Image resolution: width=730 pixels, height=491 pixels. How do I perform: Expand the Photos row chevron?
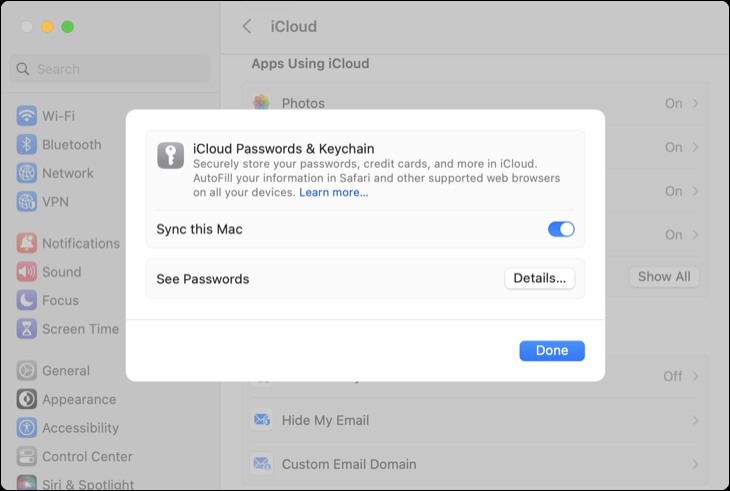click(x=696, y=103)
